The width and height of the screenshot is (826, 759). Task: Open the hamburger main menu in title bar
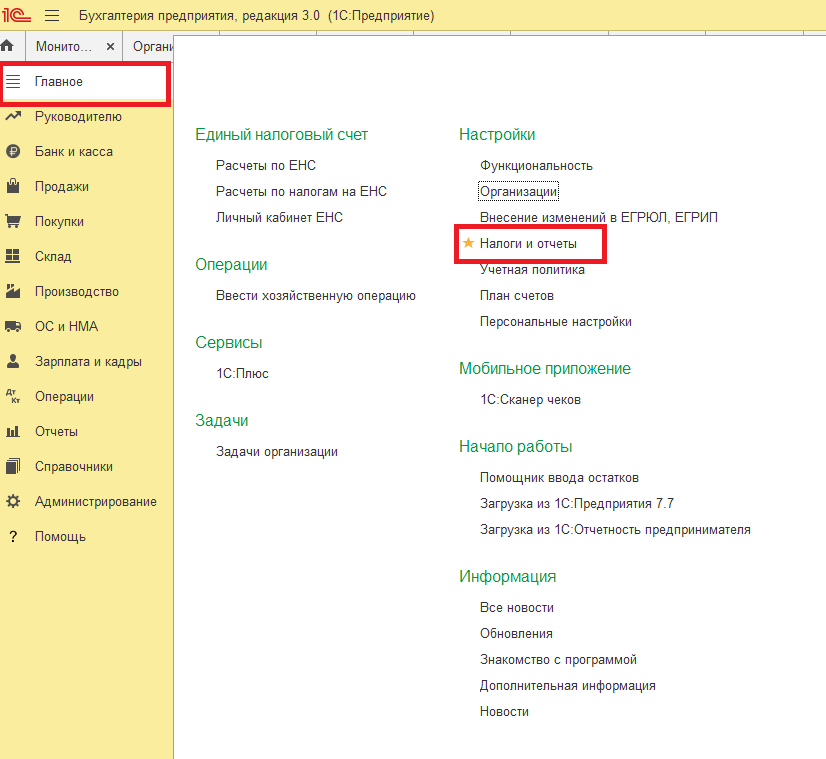pos(52,16)
